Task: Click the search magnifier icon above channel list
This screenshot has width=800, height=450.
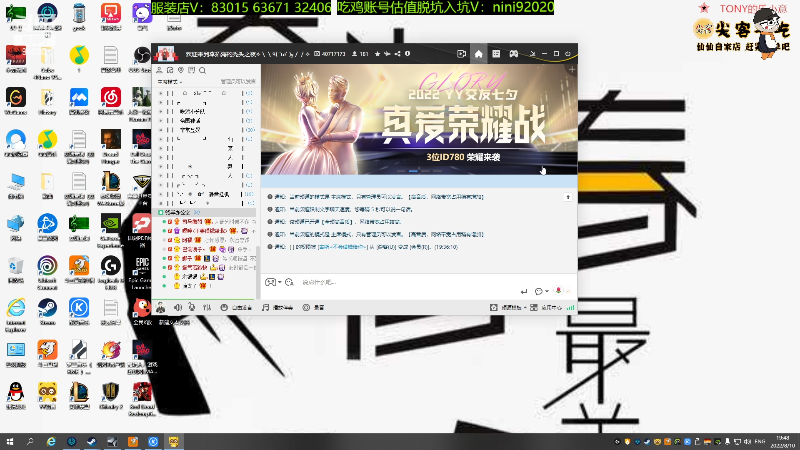Action: pyautogui.click(x=203, y=70)
